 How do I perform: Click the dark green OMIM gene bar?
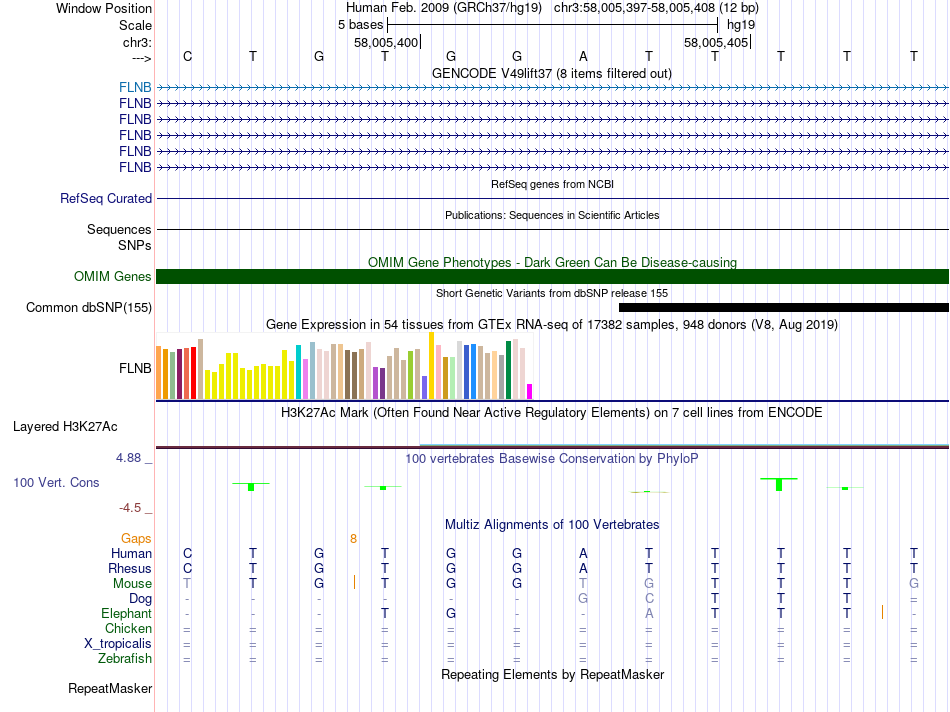552,276
